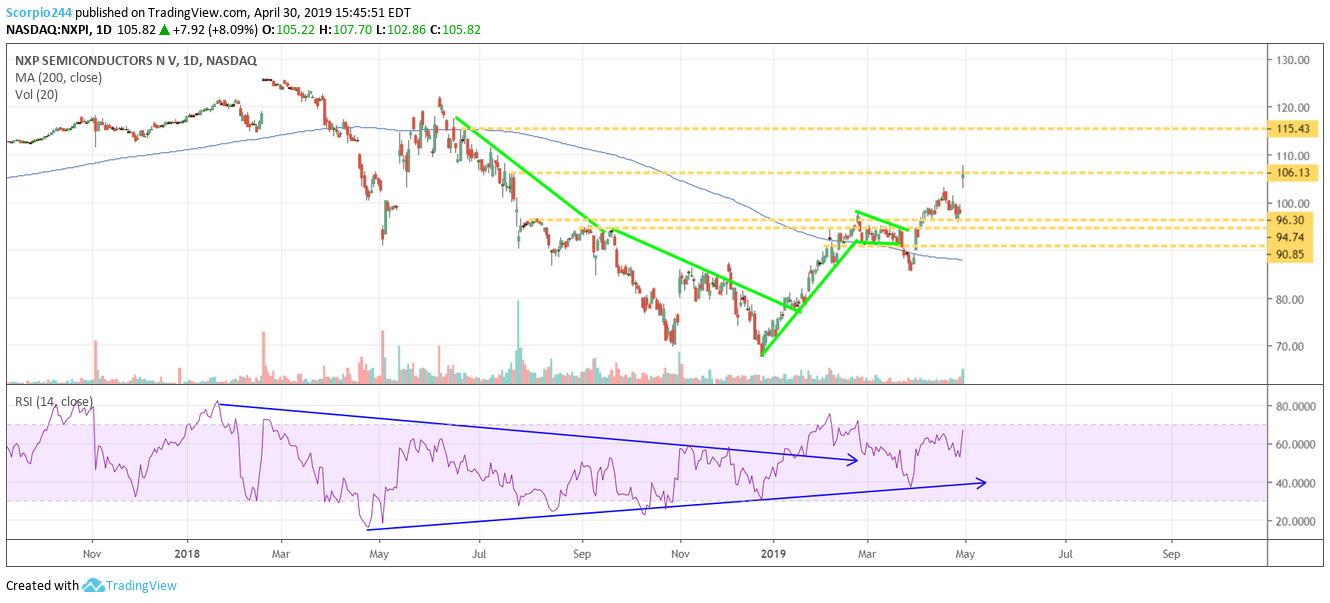Click the Vol (20) indicator label
Image resolution: width=1330 pixels, height=603 pixels.
[x=35, y=93]
